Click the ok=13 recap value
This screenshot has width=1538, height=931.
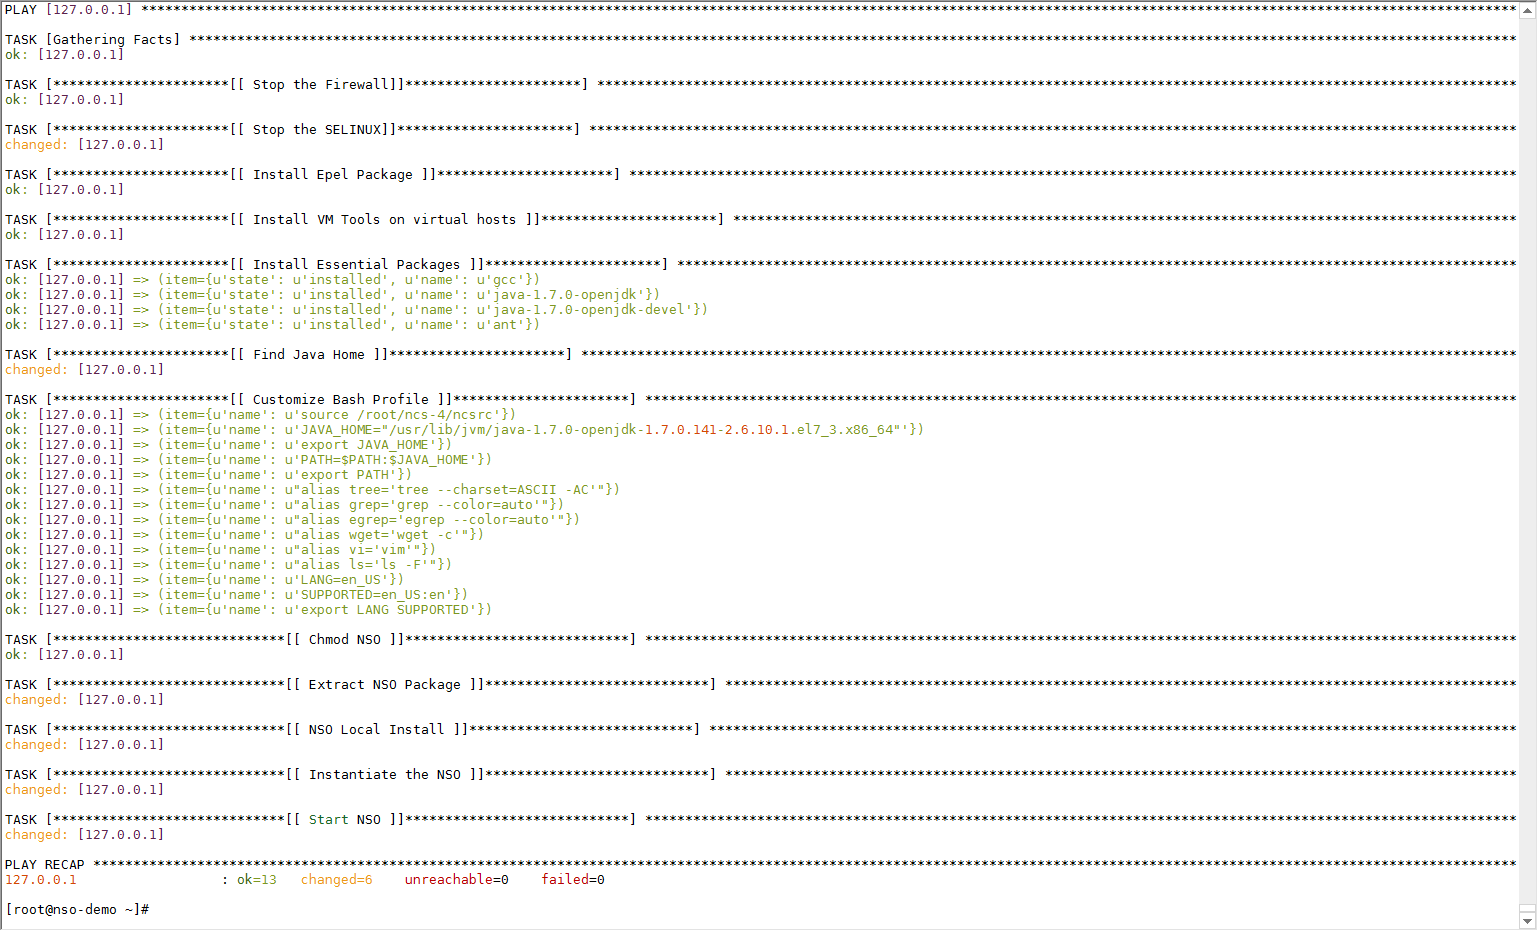tap(256, 879)
